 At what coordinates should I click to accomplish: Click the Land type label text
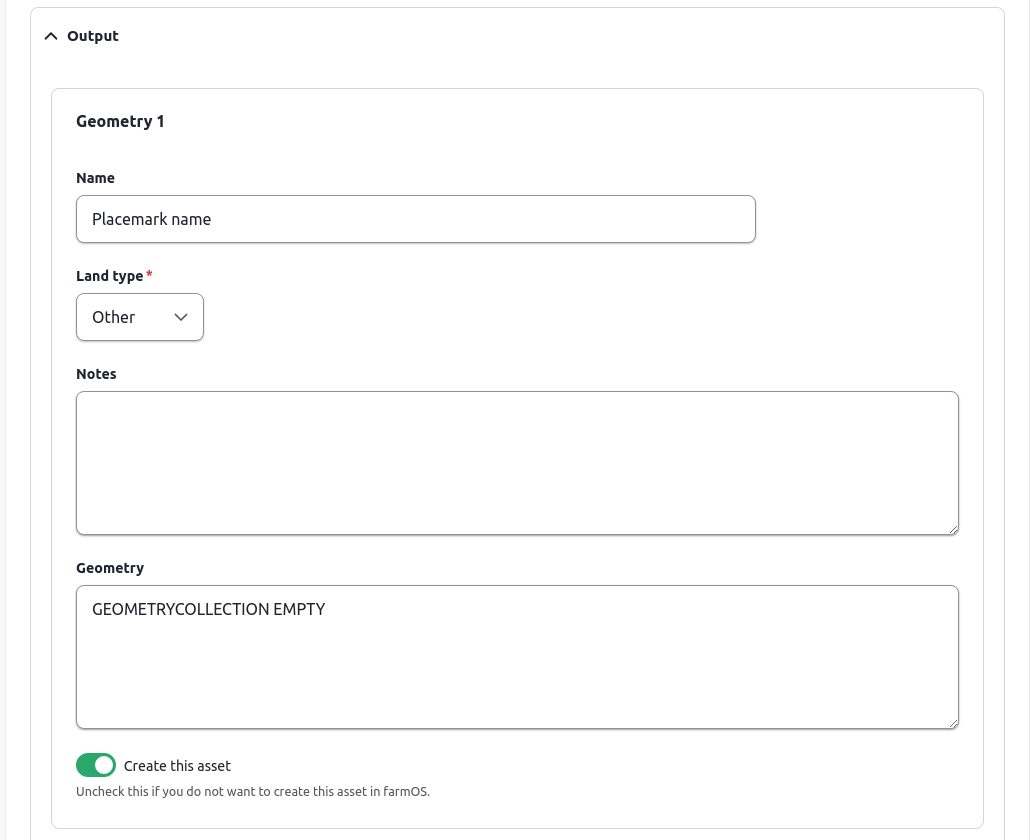click(109, 276)
